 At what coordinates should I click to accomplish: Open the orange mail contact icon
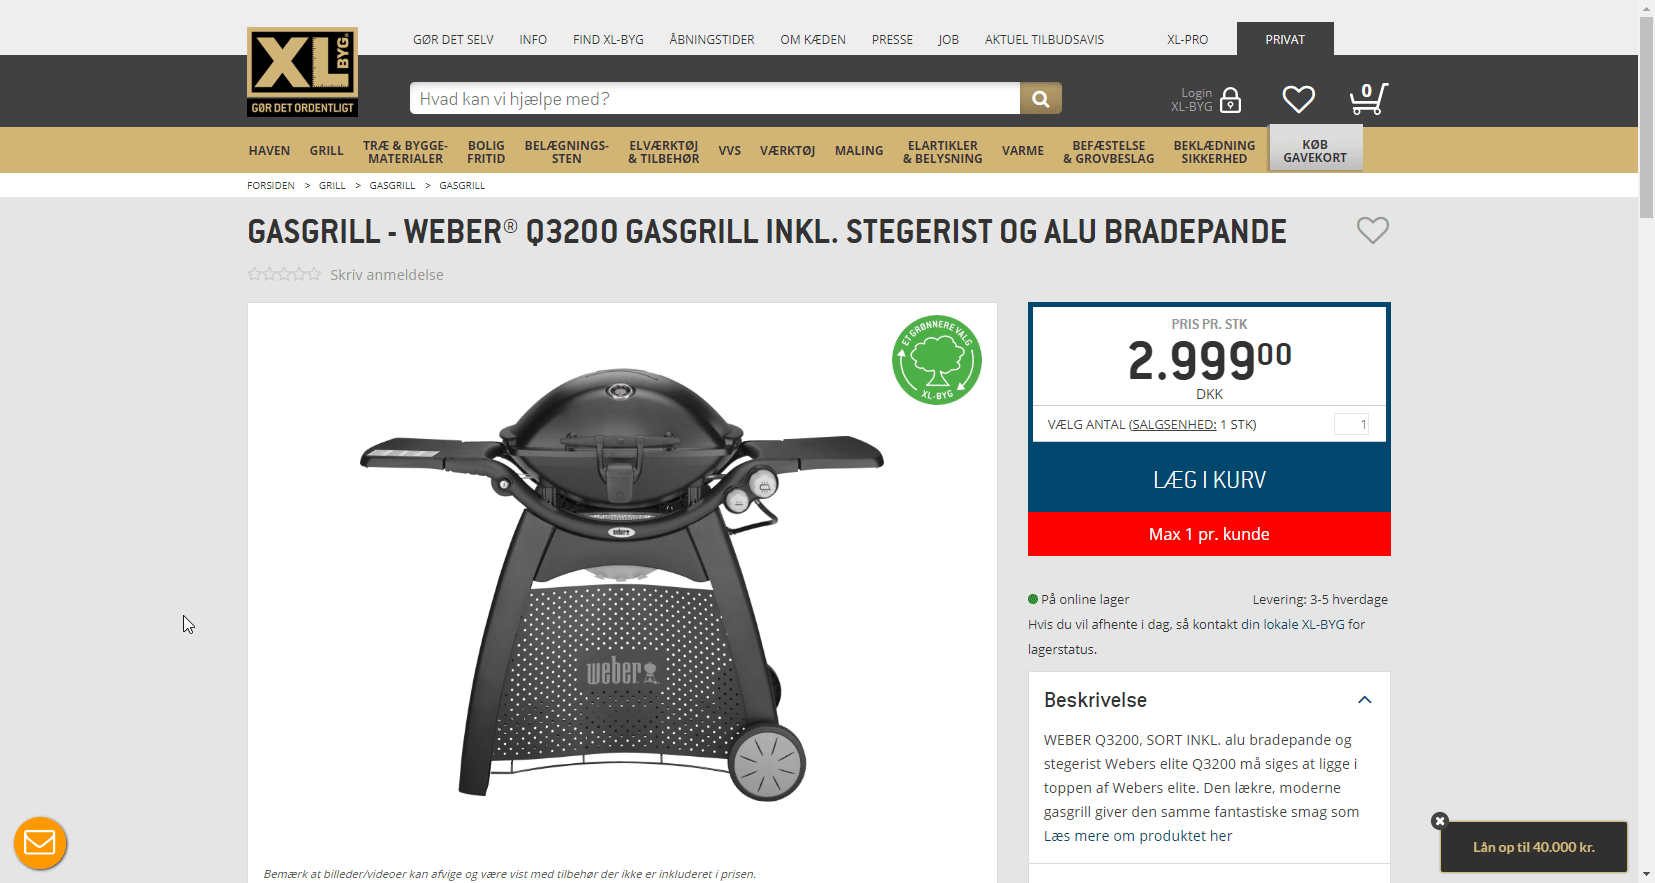tap(40, 843)
